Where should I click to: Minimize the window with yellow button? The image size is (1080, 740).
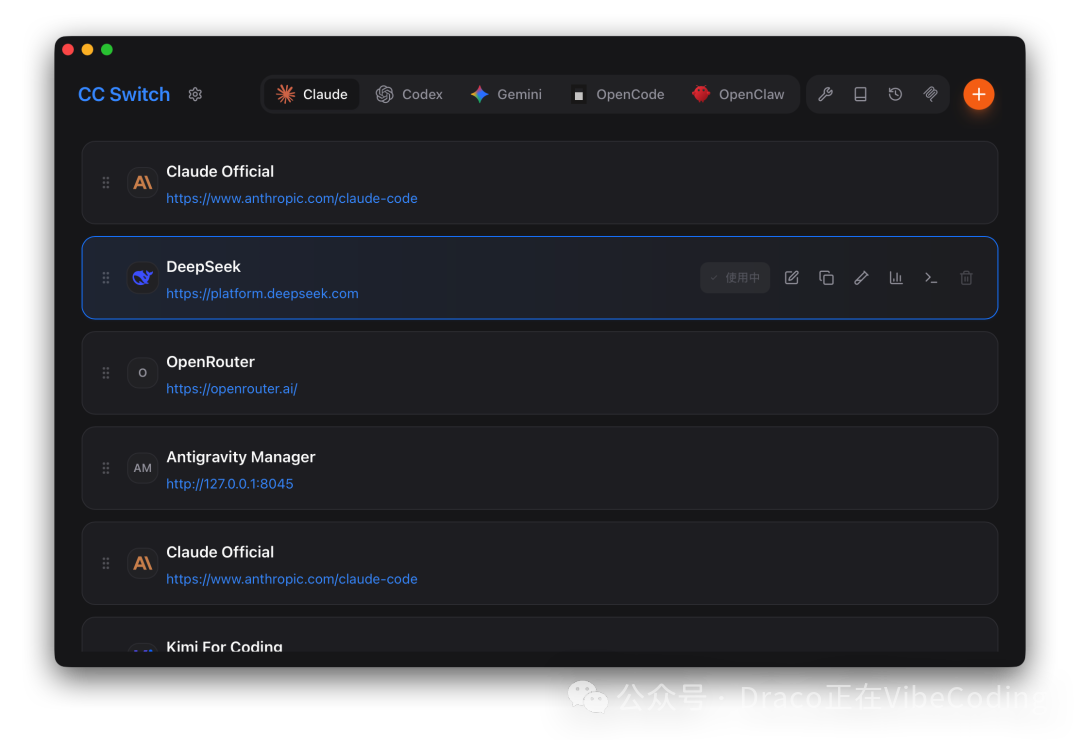click(x=87, y=50)
